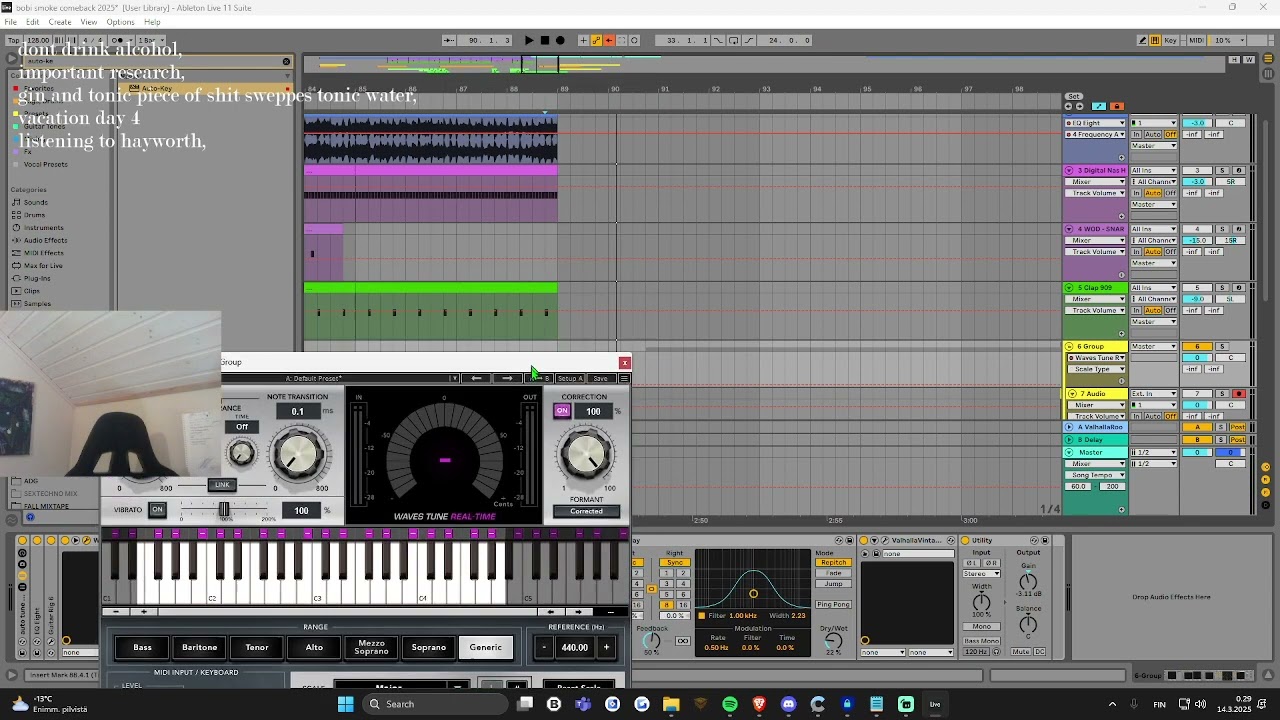Open the Brave browser from the taskbar
1280x720 pixels.
coord(760,704)
